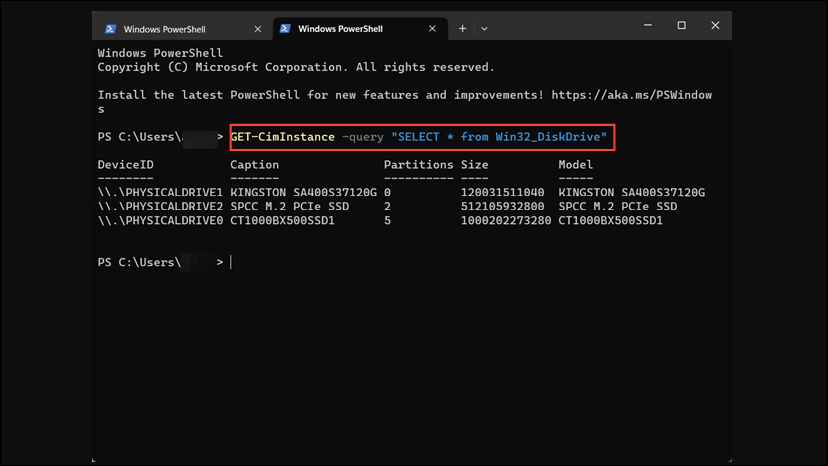Click KINGSTON SA400S37120G in Caption column
828x466 pixels.
pos(304,193)
